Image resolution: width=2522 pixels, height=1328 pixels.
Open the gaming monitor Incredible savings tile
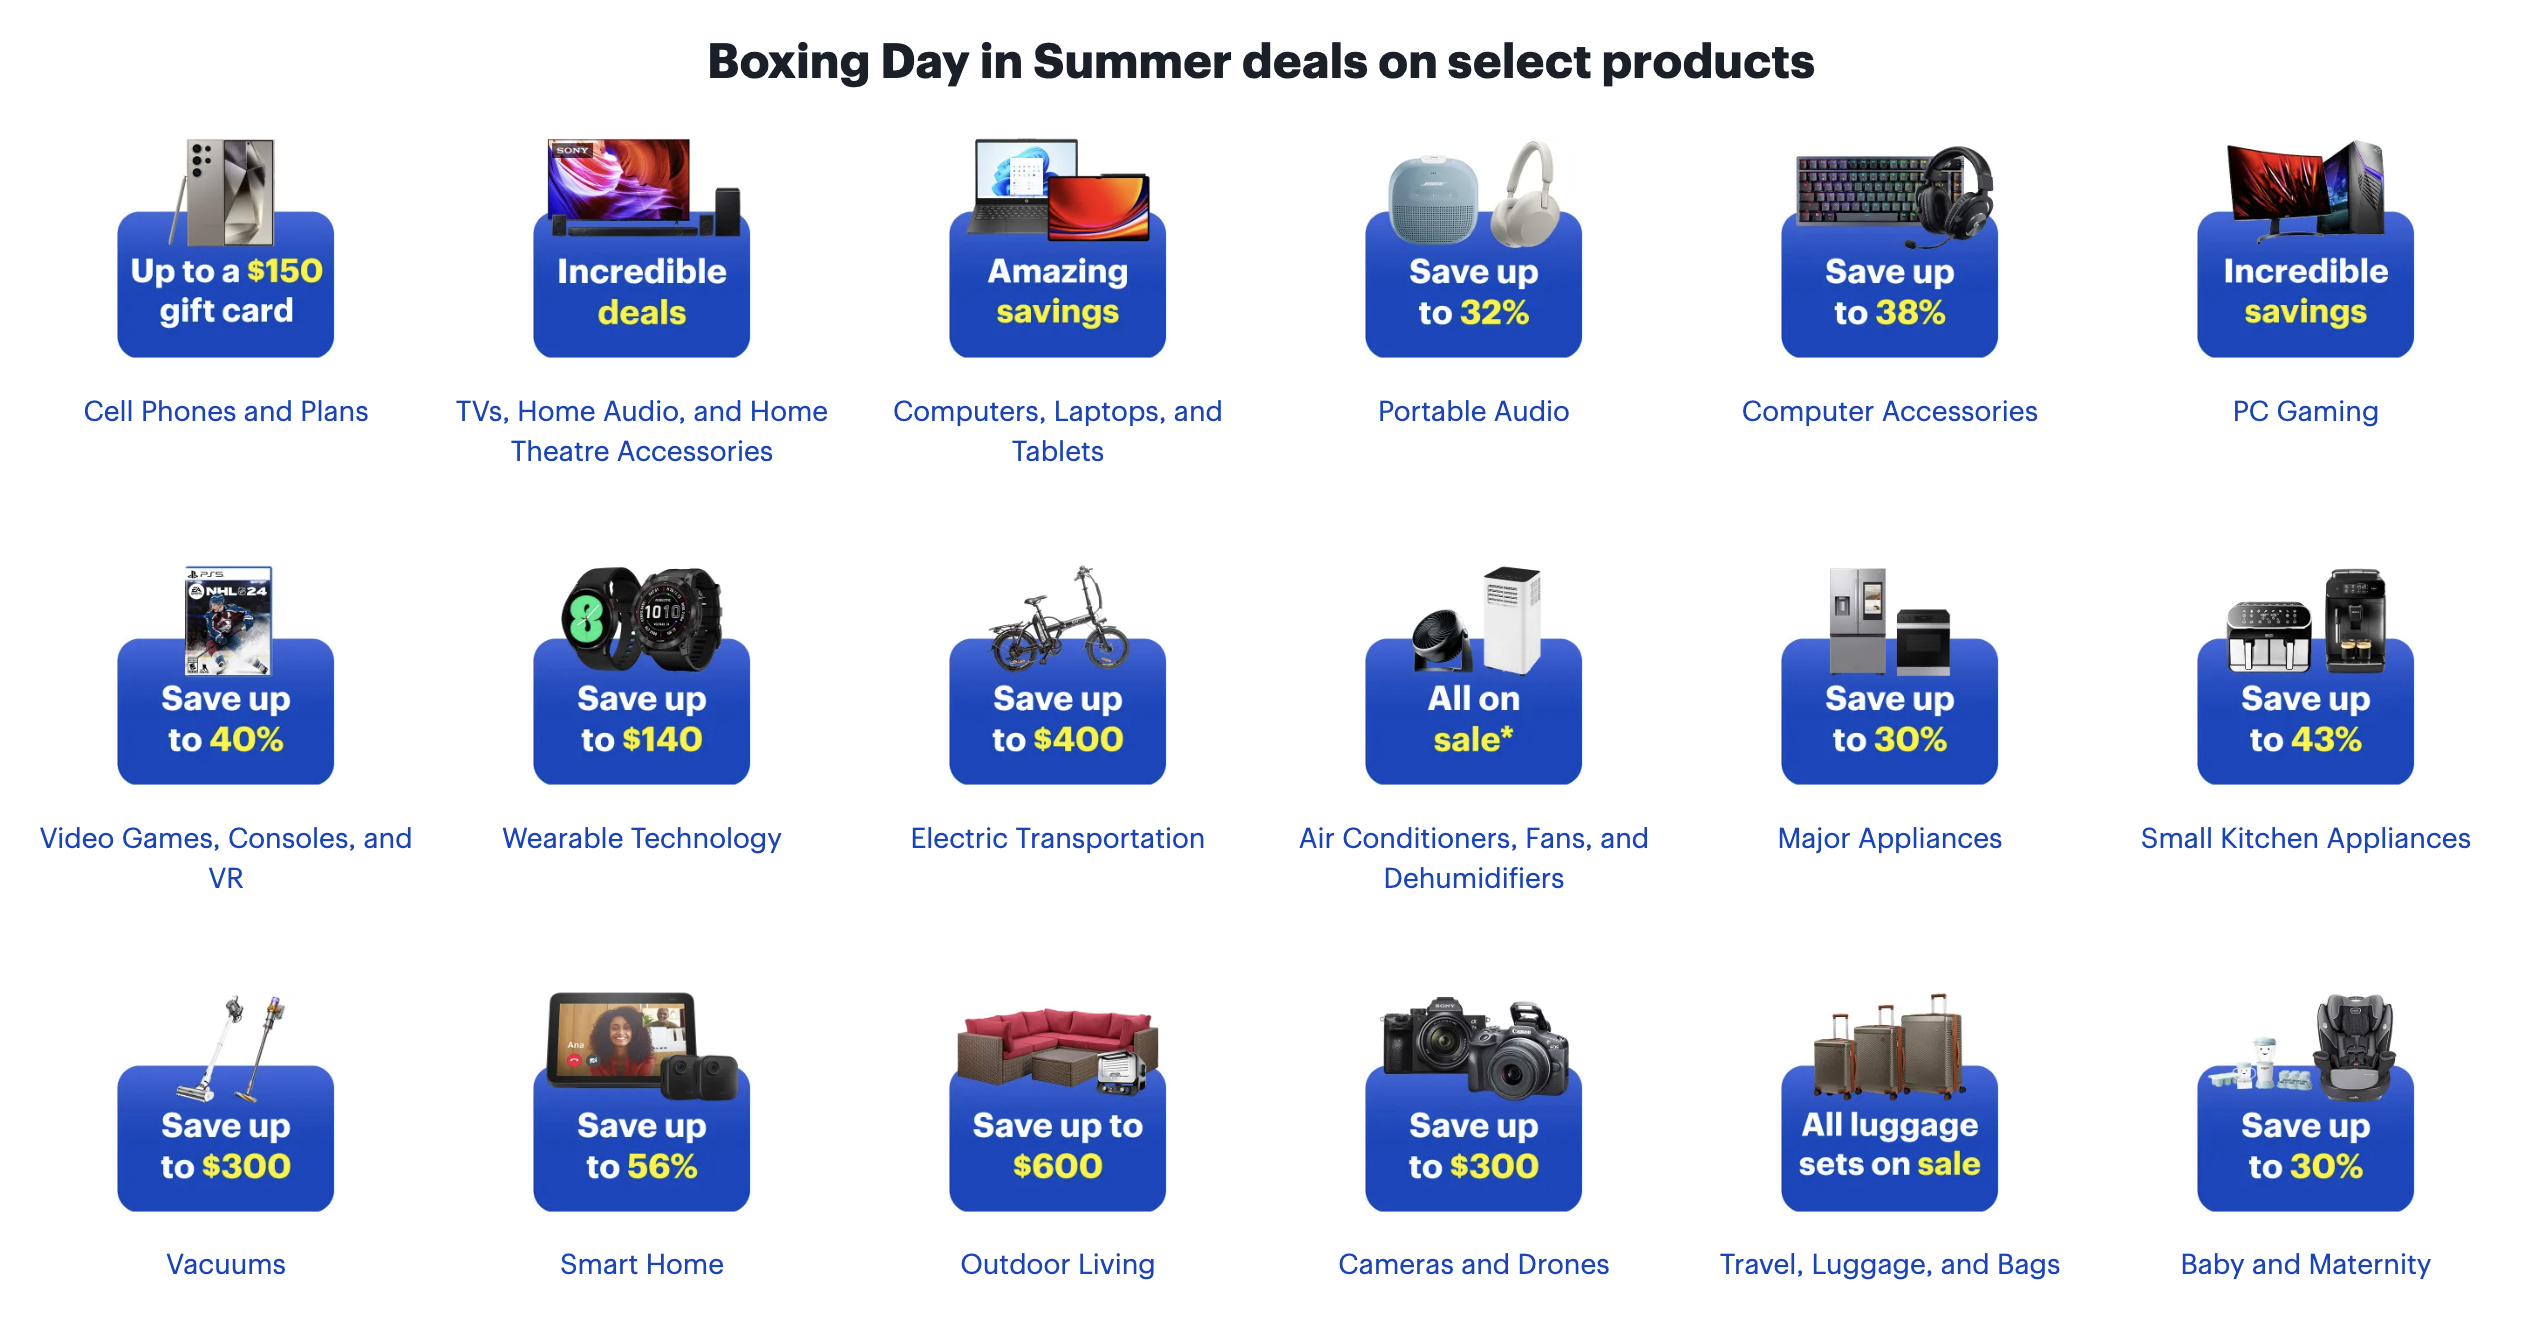[2306, 249]
